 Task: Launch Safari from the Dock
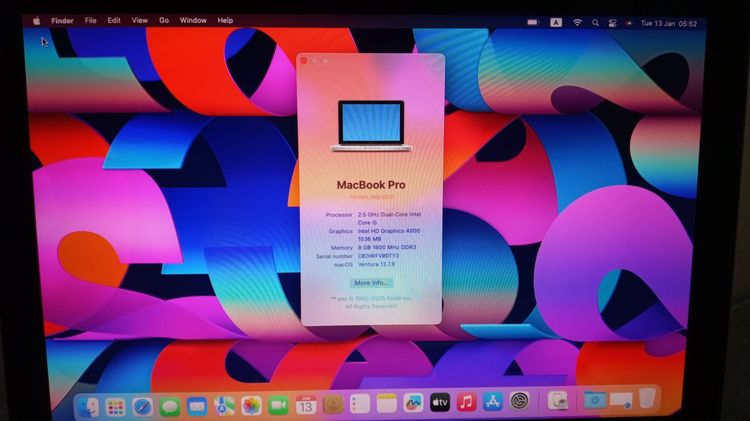click(143, 407)
